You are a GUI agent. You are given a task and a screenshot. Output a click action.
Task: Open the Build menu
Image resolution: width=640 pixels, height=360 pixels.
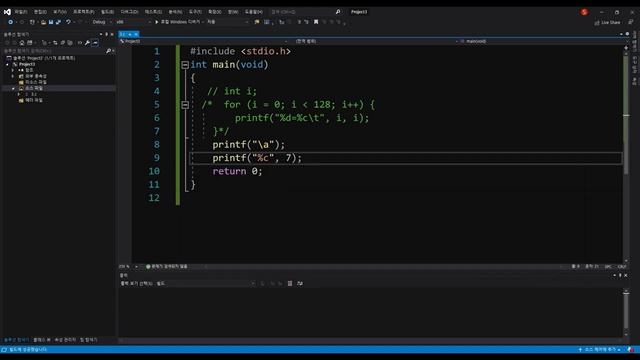pyautogui.click(x=107, y=12)
